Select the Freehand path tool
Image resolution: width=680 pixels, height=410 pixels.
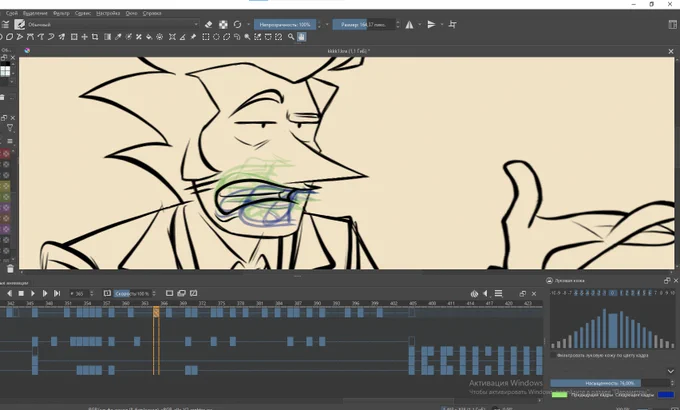(40, 37)
